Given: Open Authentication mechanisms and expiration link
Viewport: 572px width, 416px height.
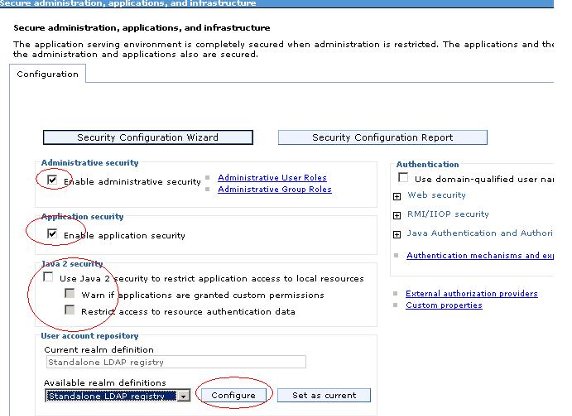Looking at the screenshot, I should click(x=480, y=255).
